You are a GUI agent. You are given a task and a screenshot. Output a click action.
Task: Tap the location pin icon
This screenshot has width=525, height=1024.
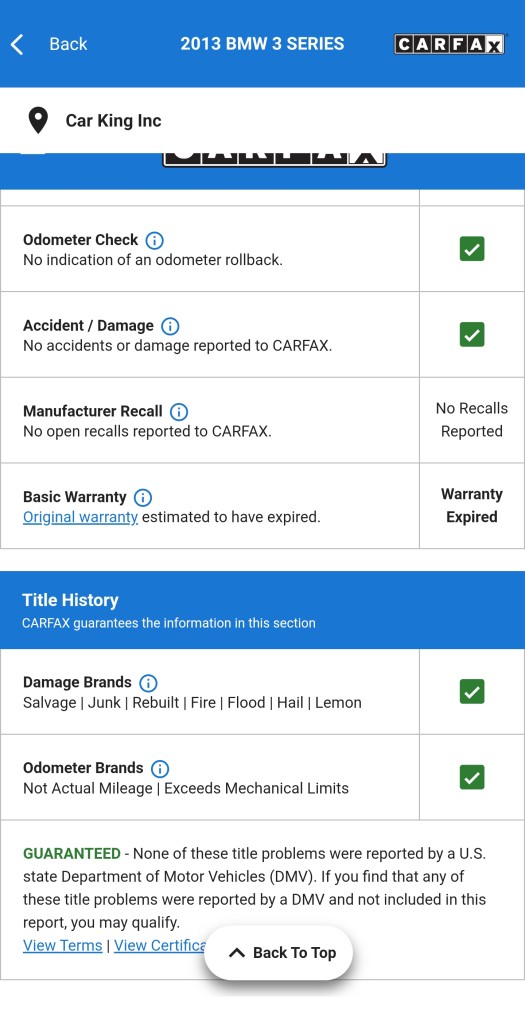(x=39, y=121)
